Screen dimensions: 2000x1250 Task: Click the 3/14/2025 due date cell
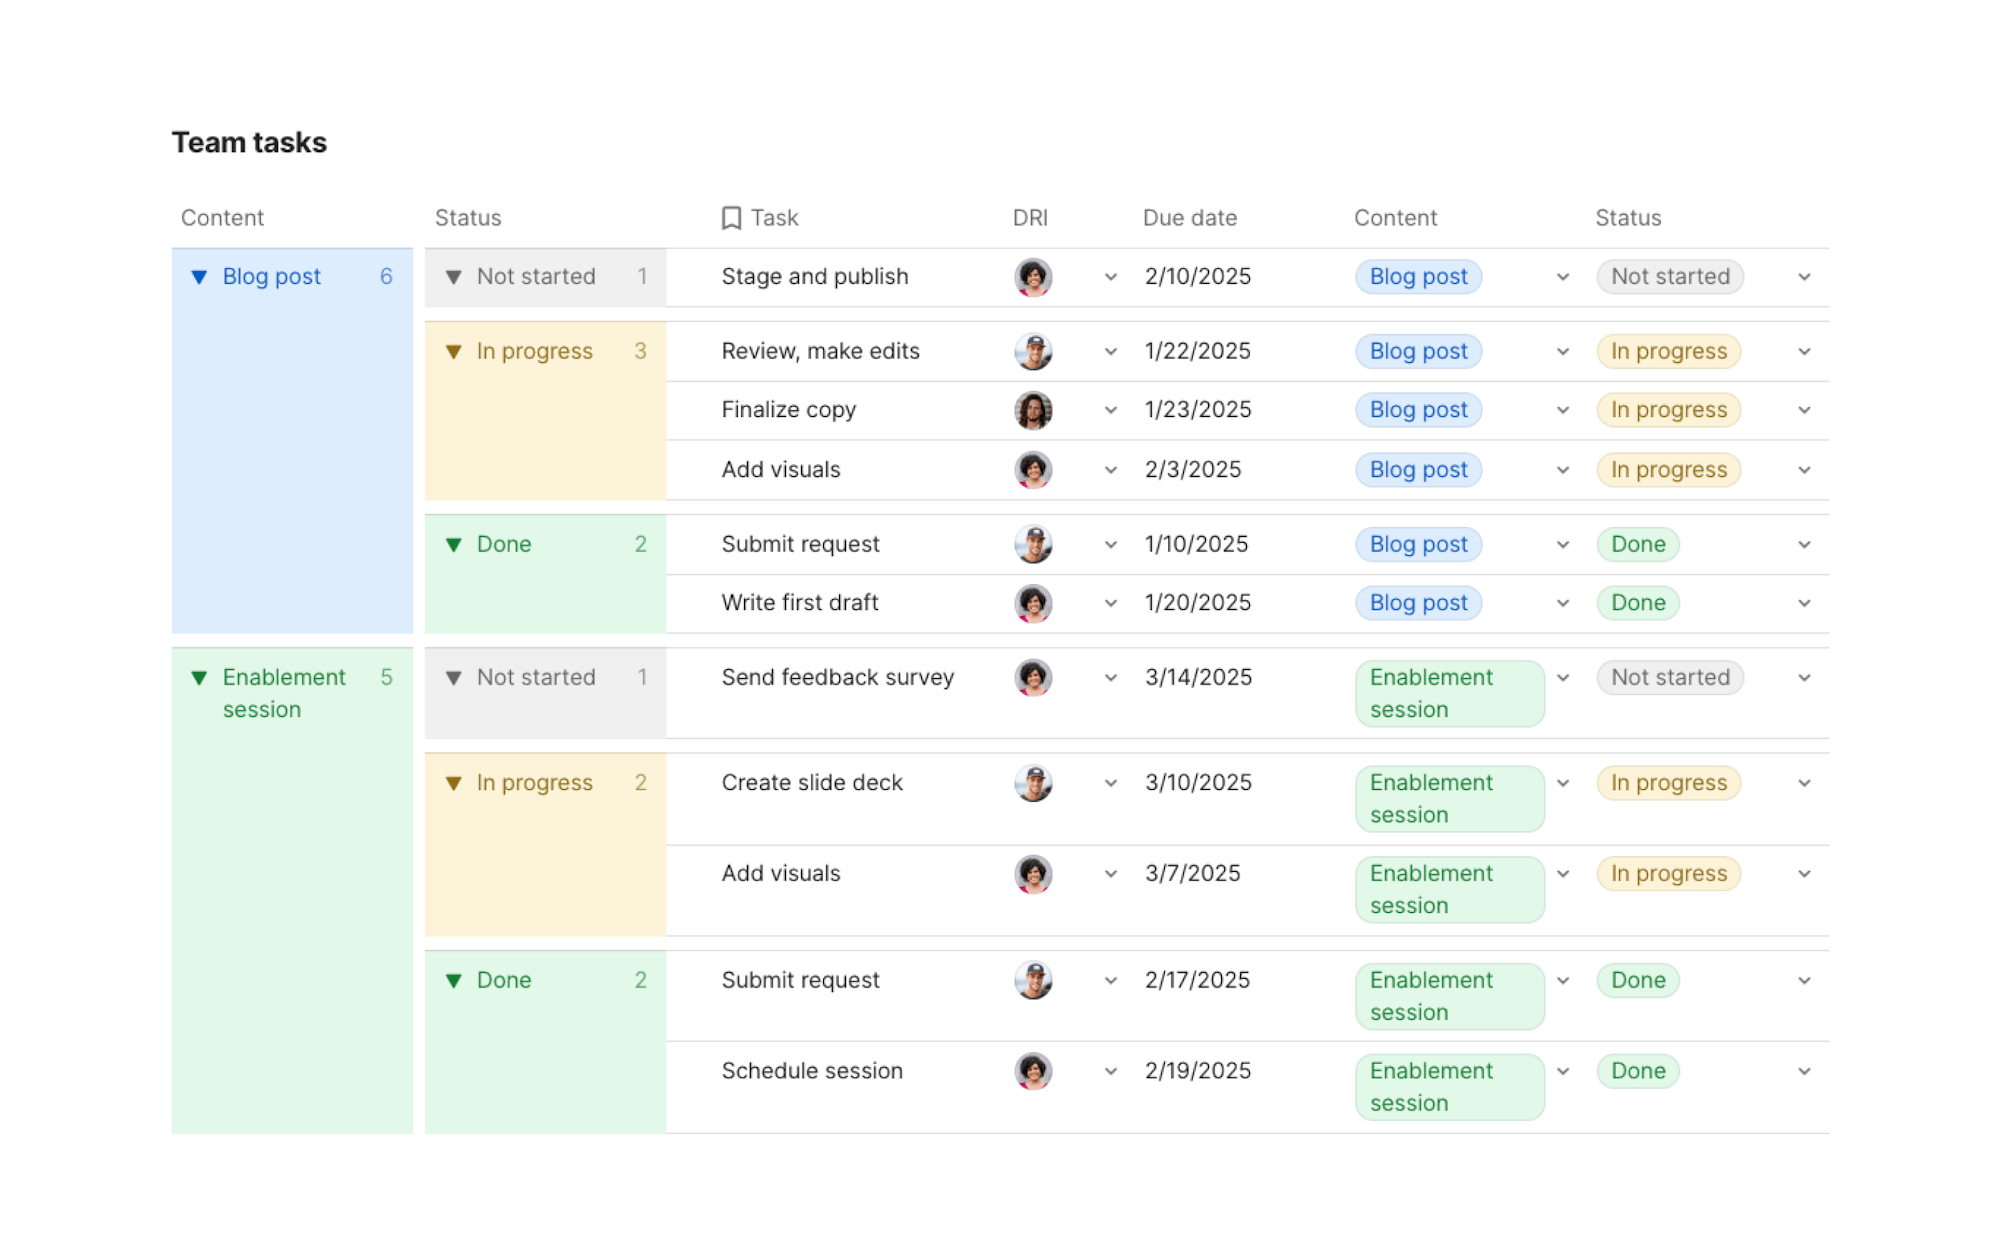coord(1198,678)
